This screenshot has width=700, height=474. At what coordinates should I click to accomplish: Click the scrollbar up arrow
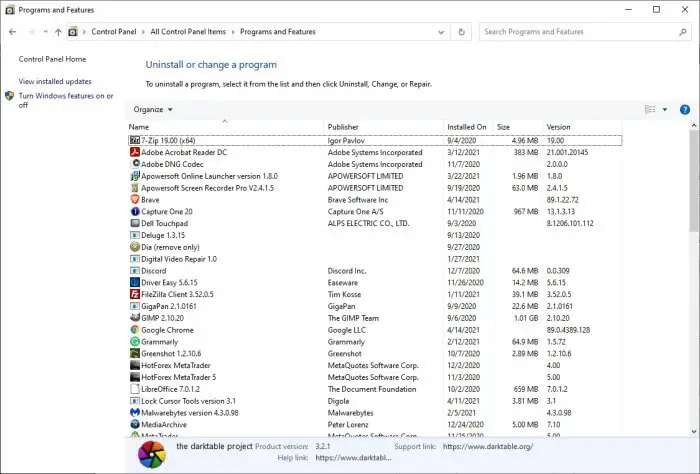(693, 126)
